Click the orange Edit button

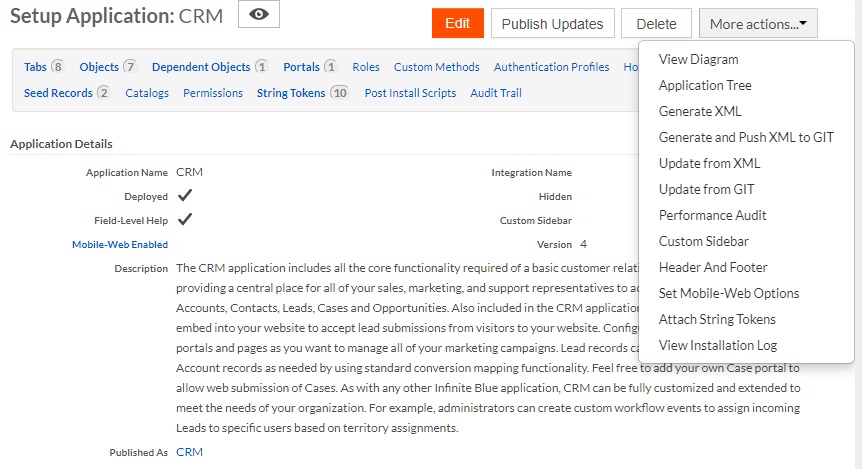[x=457, y=24]
